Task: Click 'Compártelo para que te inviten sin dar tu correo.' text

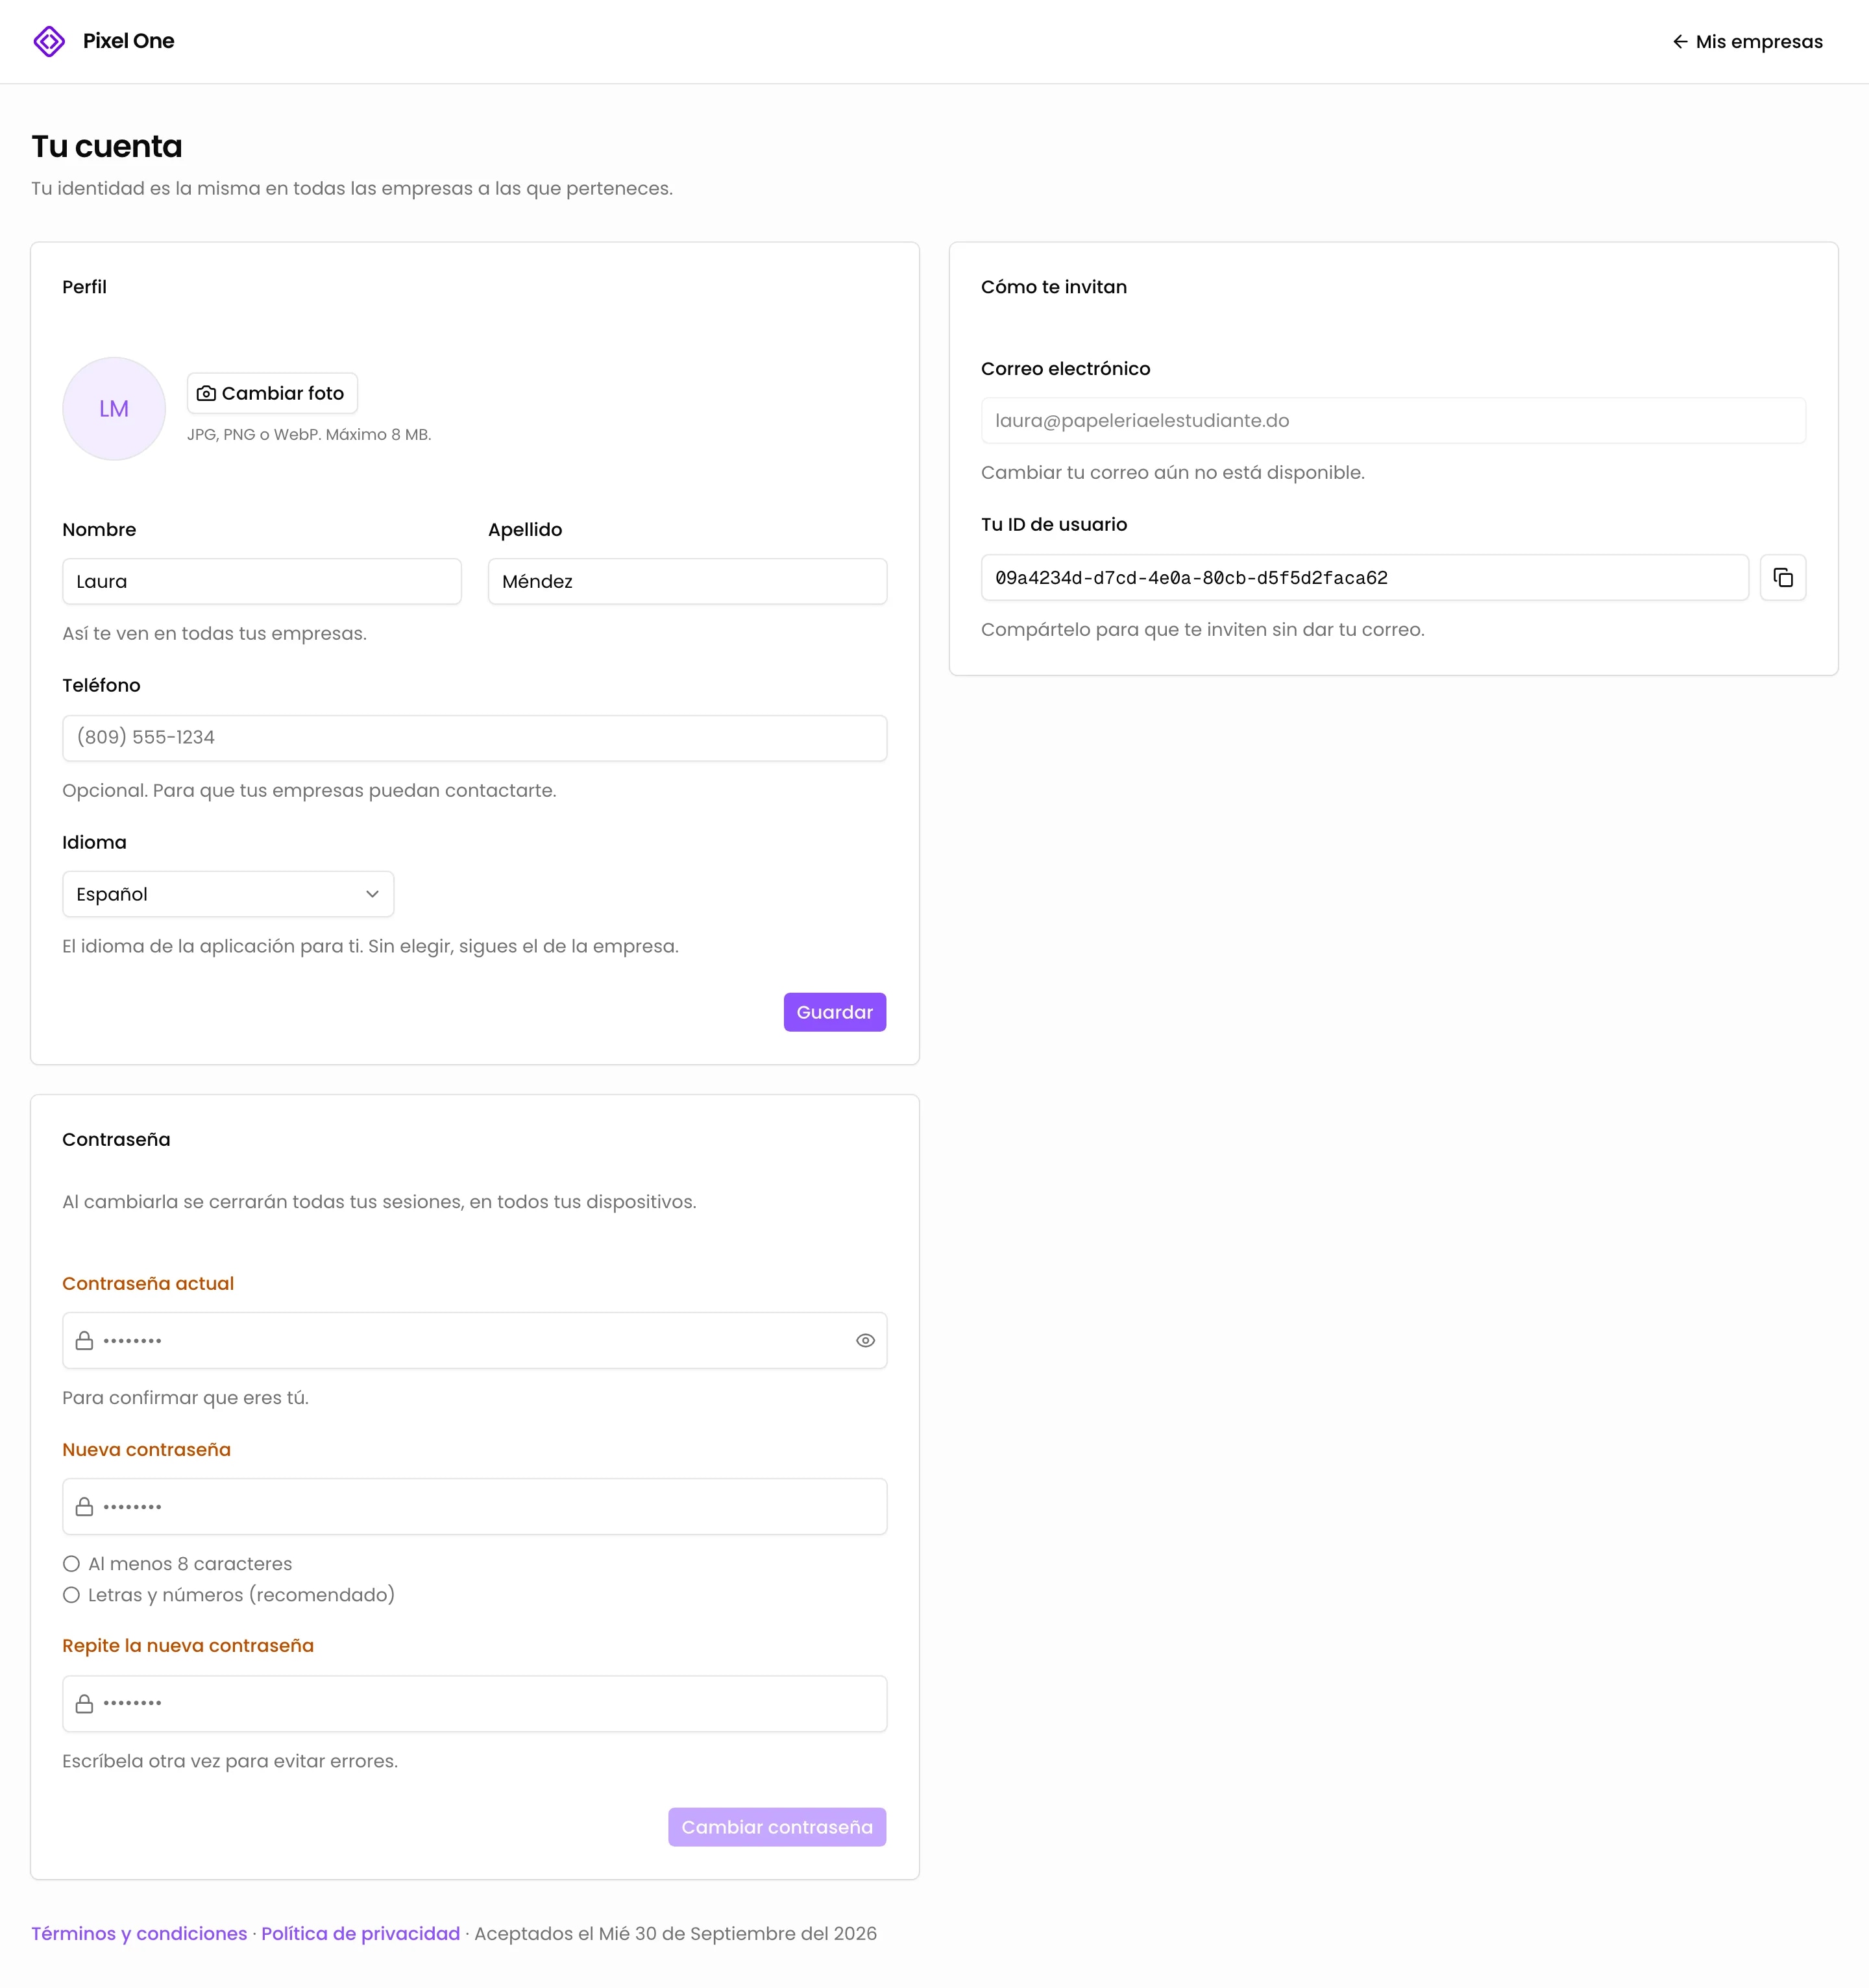Action: [1202, 629]
